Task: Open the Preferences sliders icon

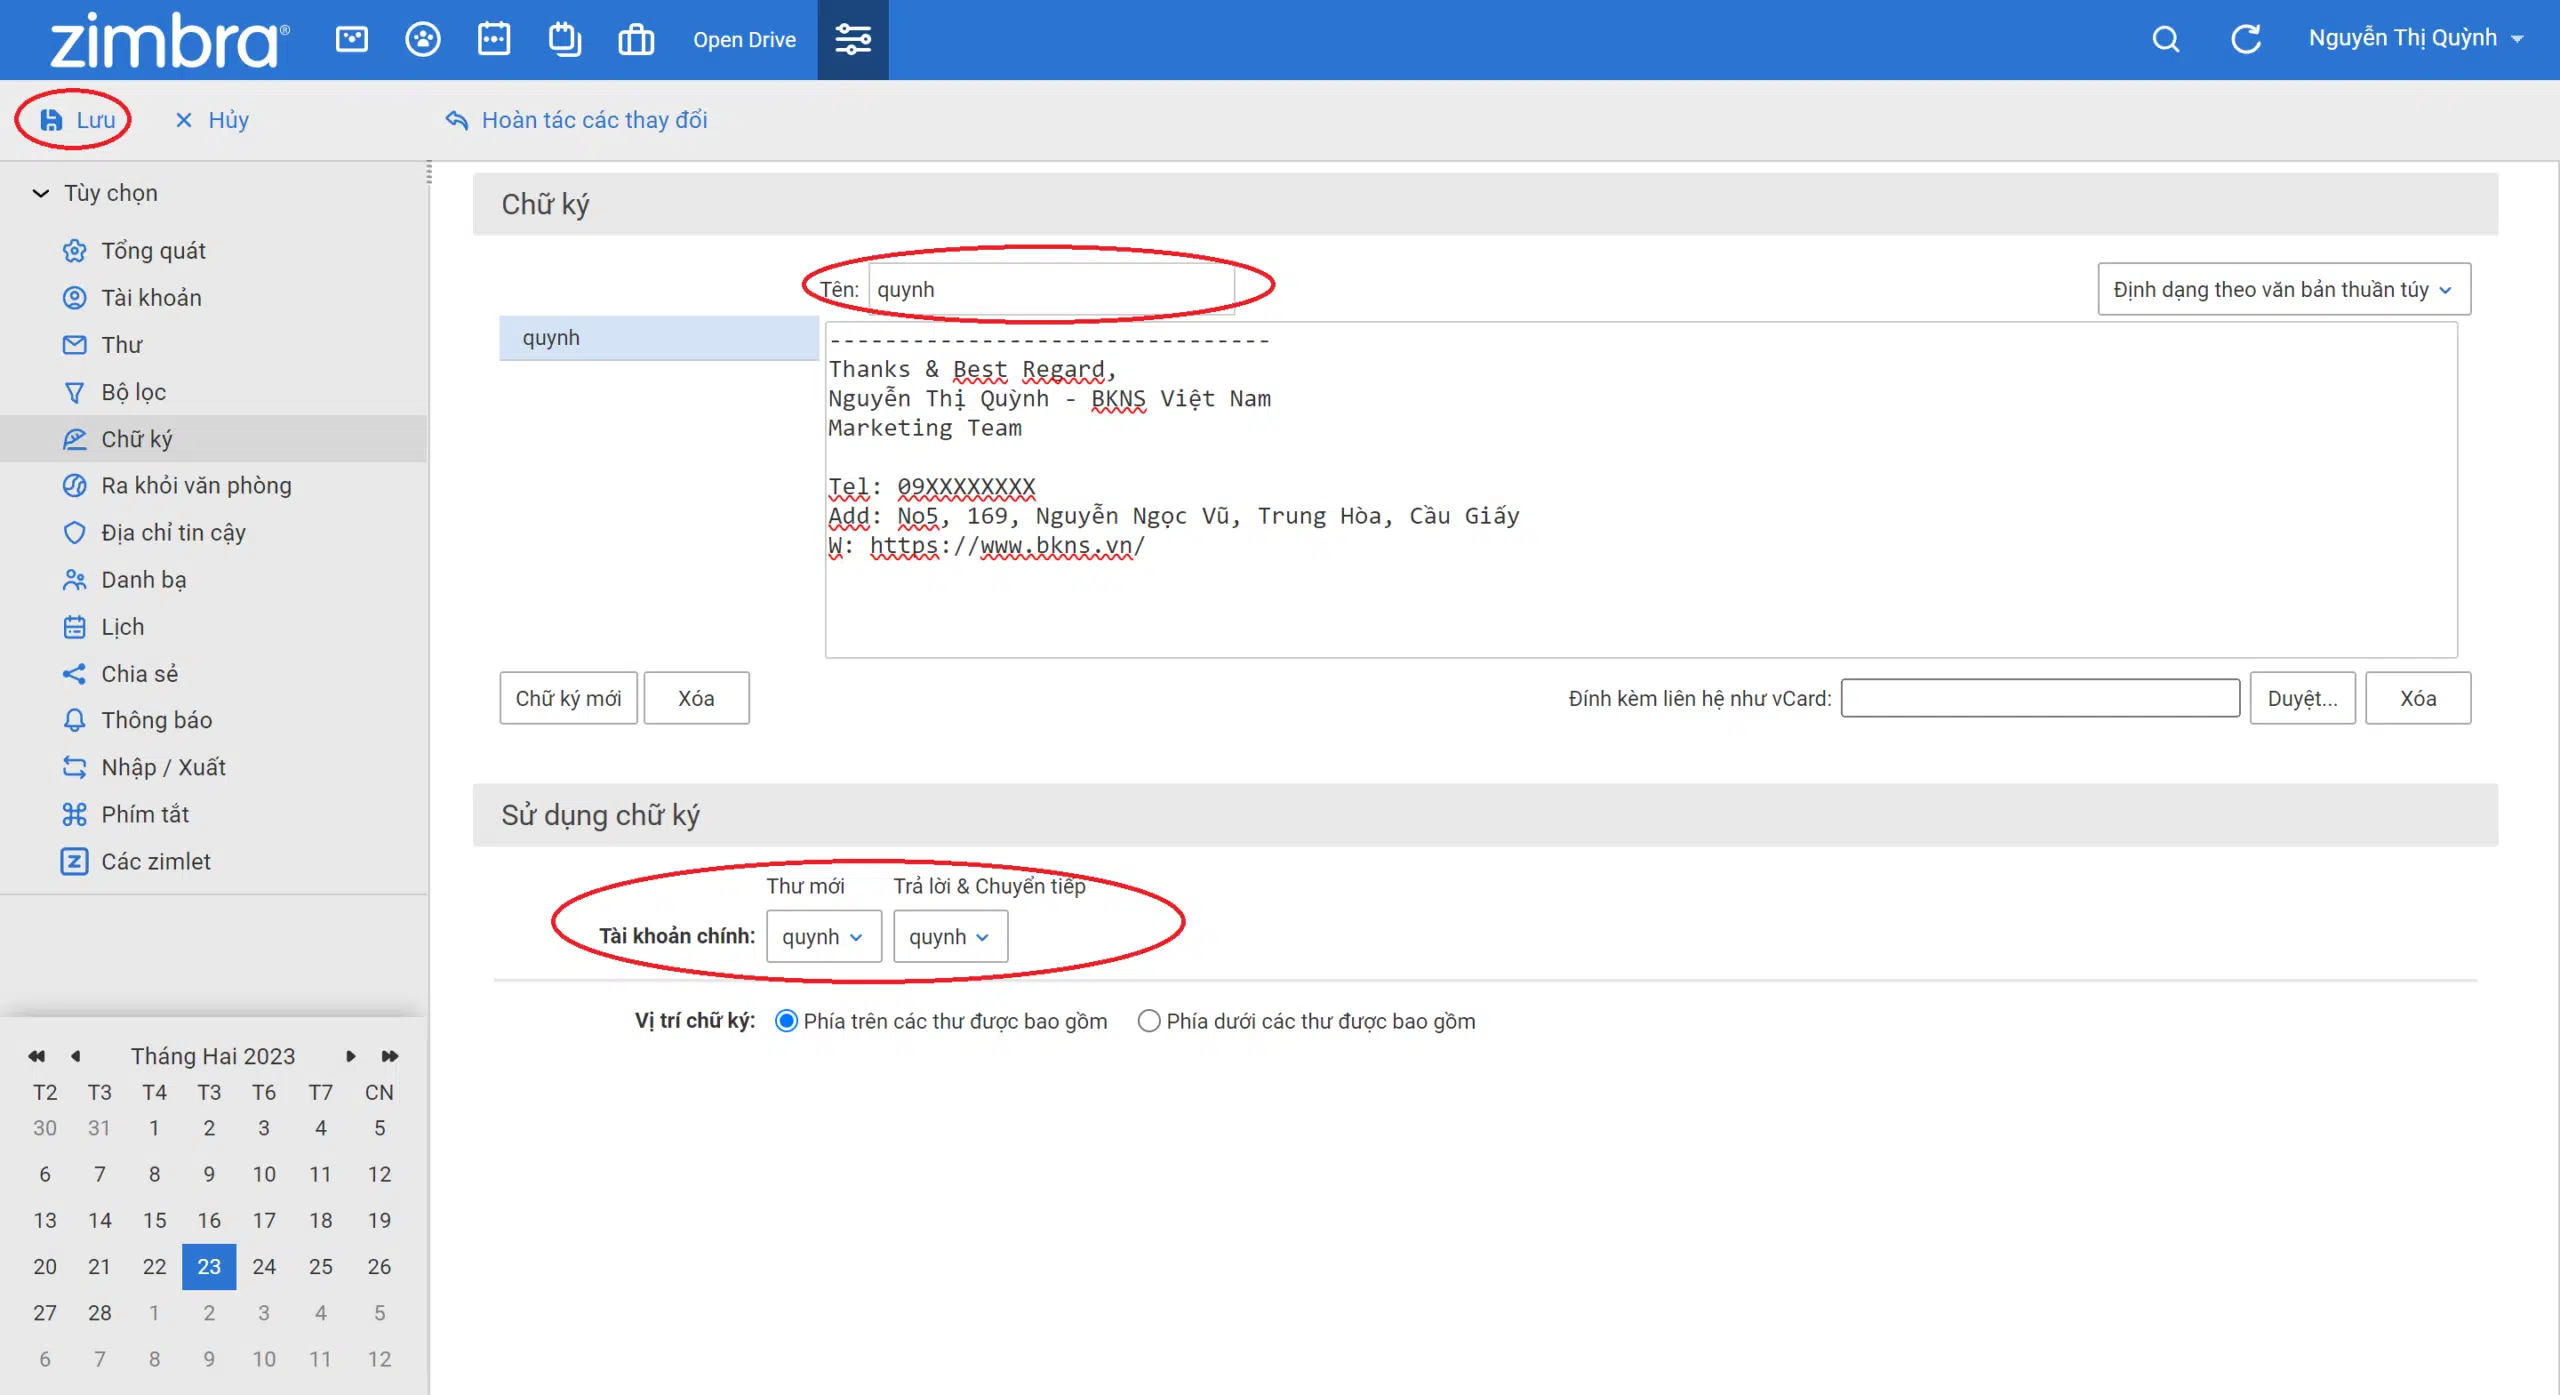Action: click(853, 40)
